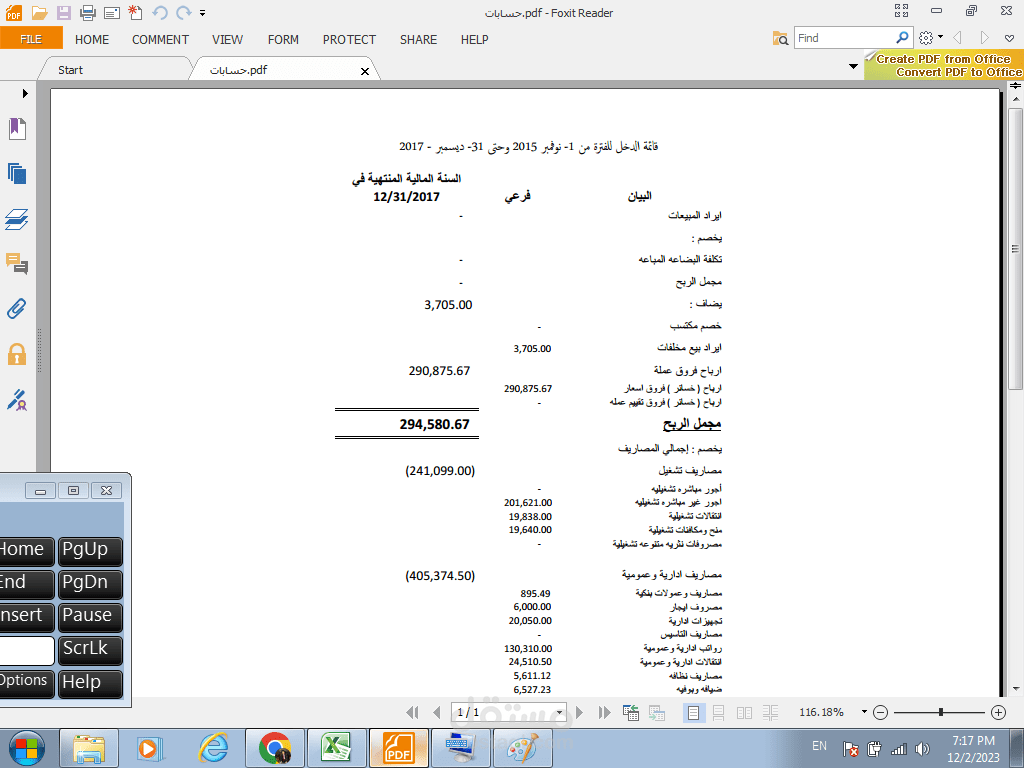Screen dimensions: 1024x768
Task: Go to the last page
Action: (605, 712)
